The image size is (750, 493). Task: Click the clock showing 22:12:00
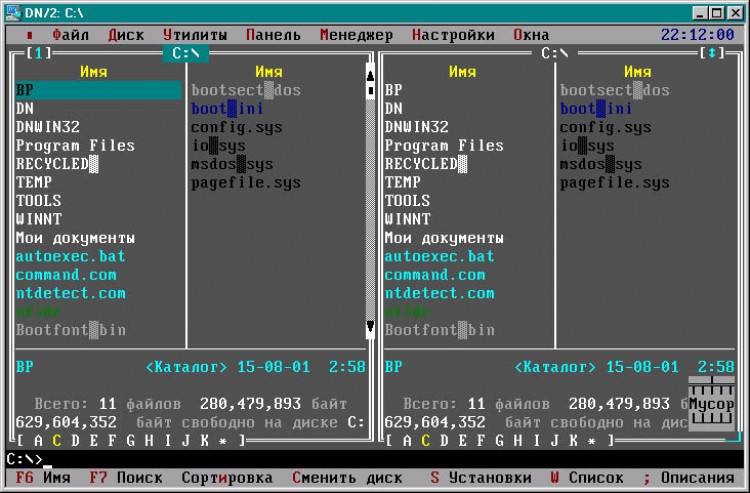click(697, 35)
